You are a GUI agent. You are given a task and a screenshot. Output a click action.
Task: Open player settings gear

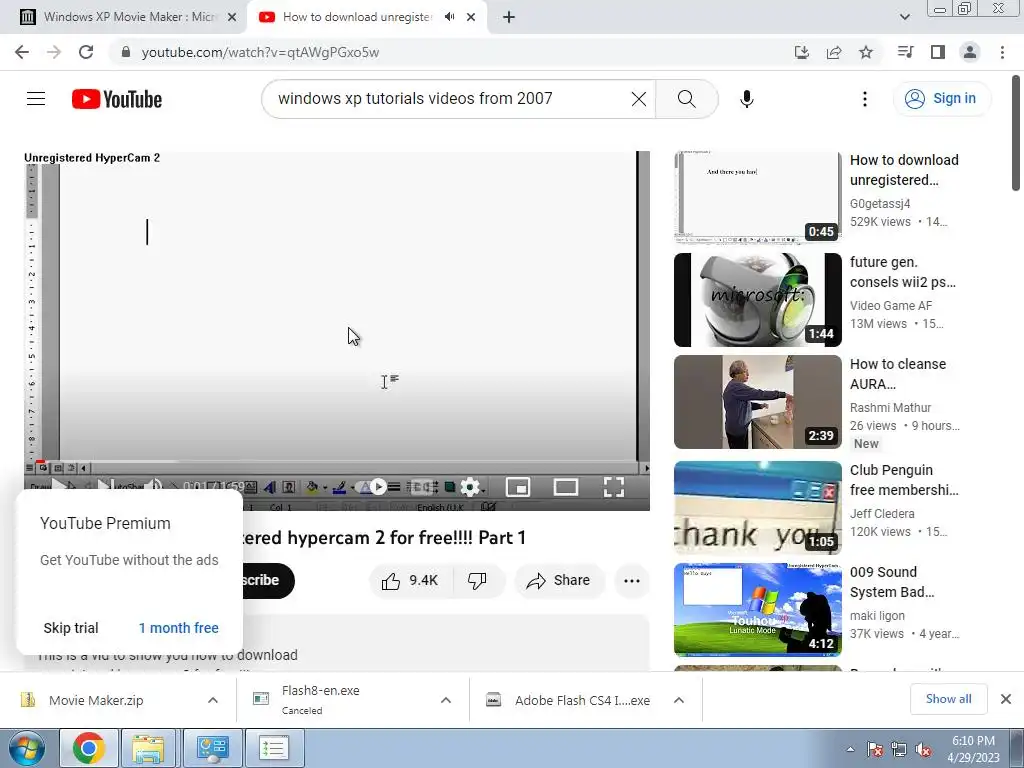coord(470,487)
